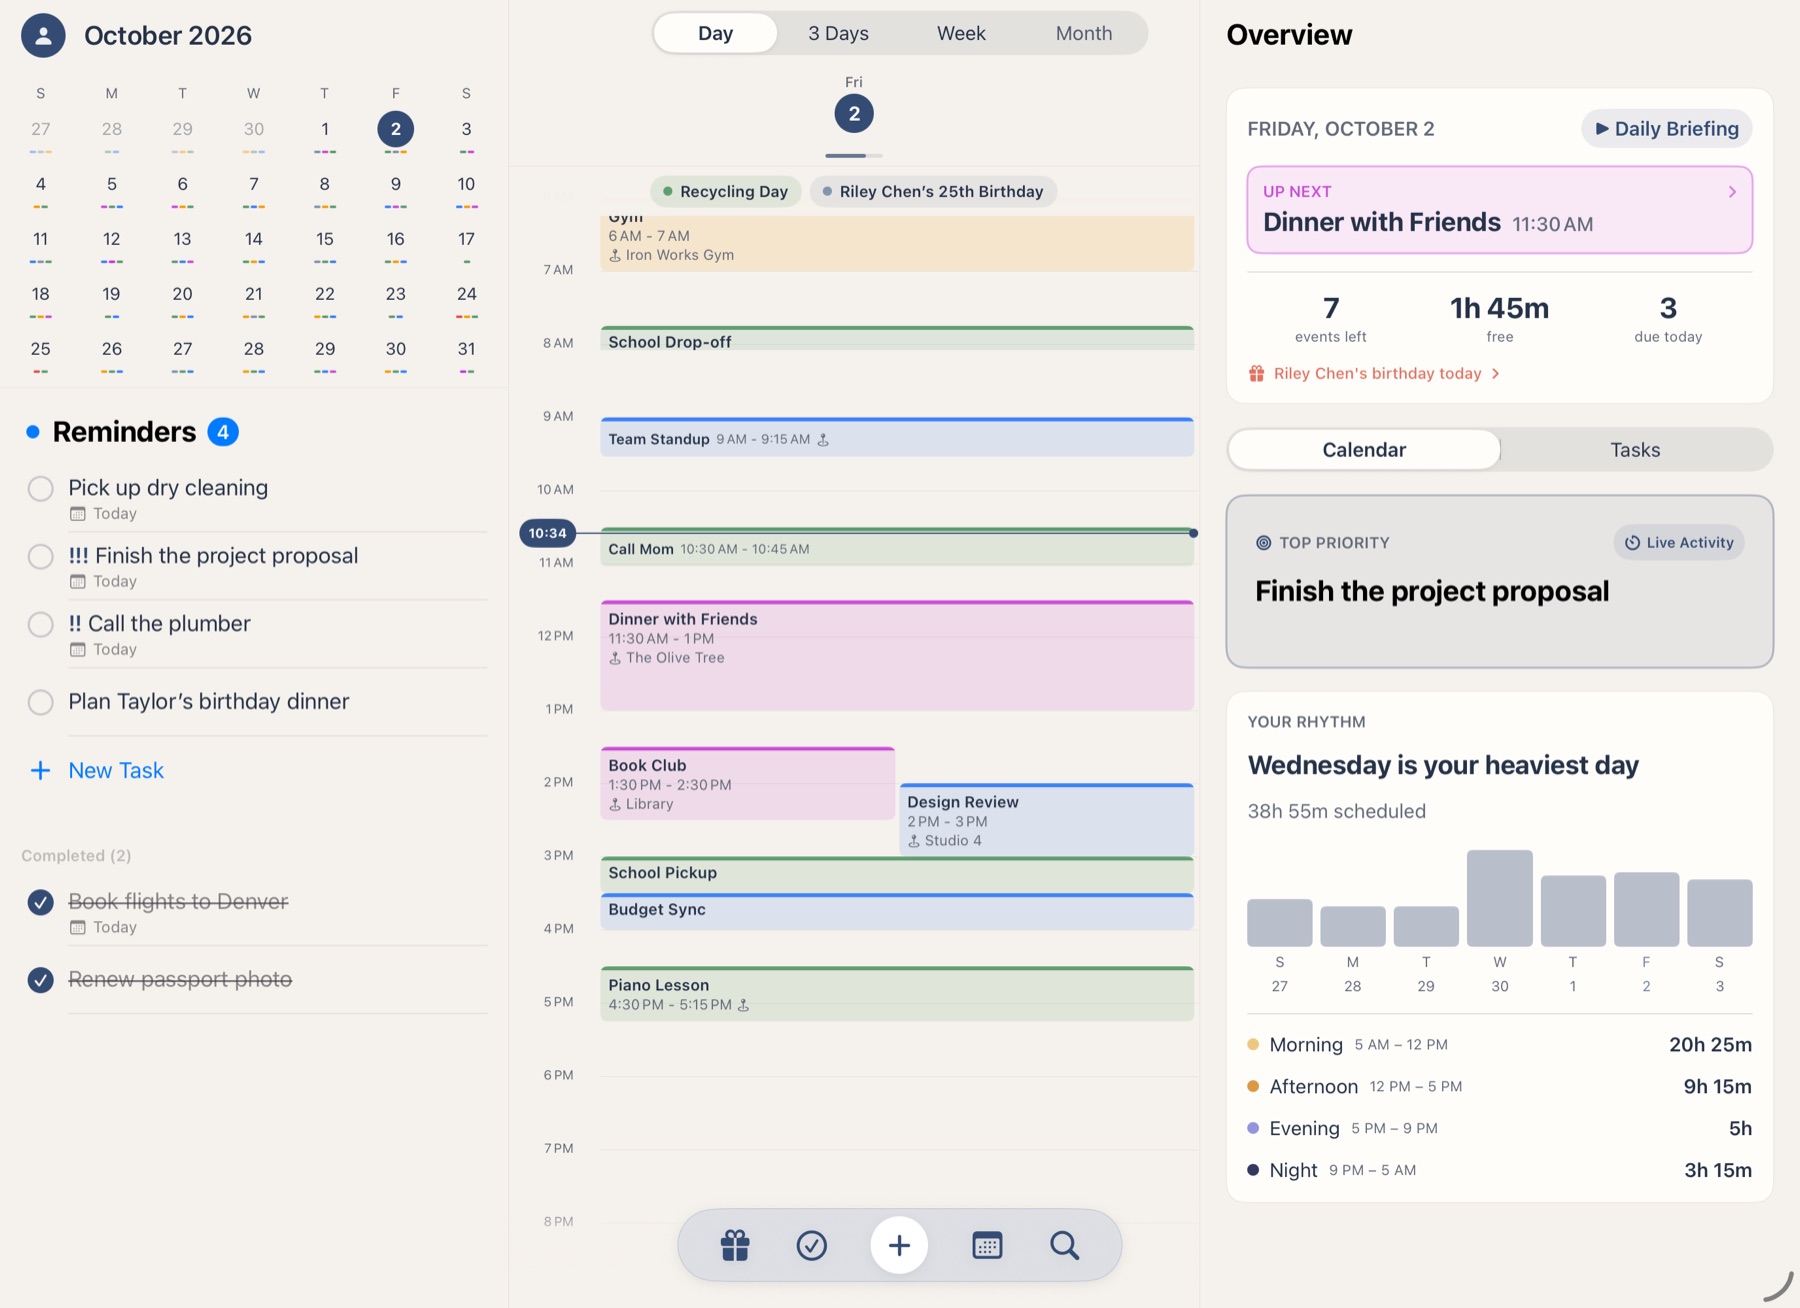Click Wednesday 30 bar in rhythm chart
Viewport: 1800px width, 1308px height.
click(1499, 898)
